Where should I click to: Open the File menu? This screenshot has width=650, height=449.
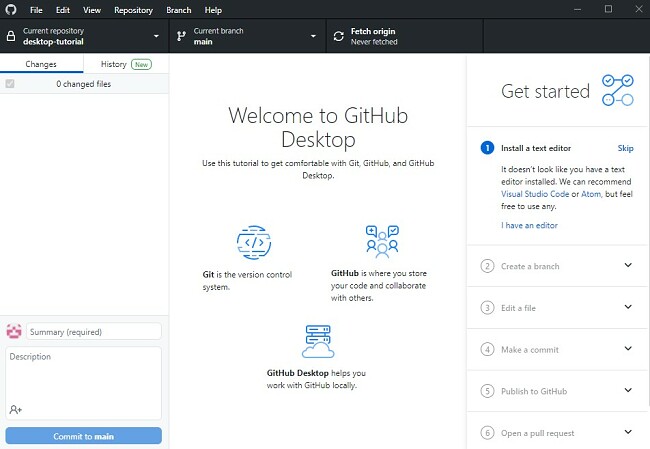36,10
